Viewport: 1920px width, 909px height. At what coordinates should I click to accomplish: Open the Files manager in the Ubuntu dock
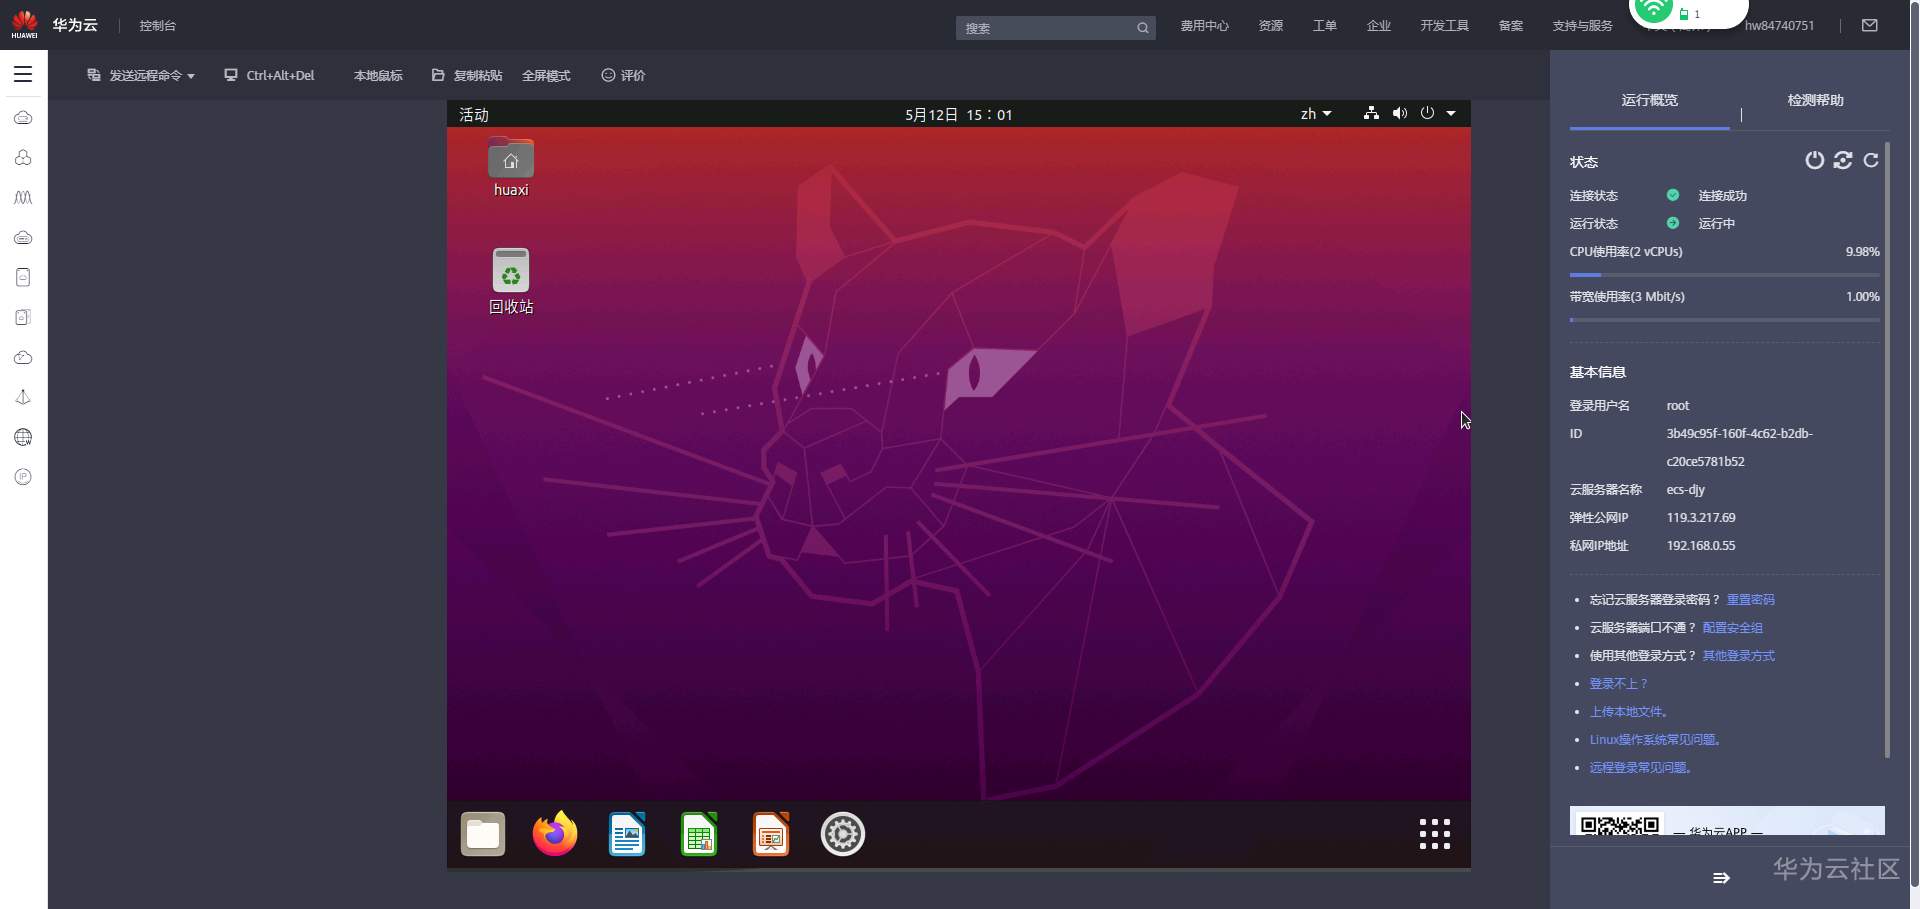click(483, 834)
